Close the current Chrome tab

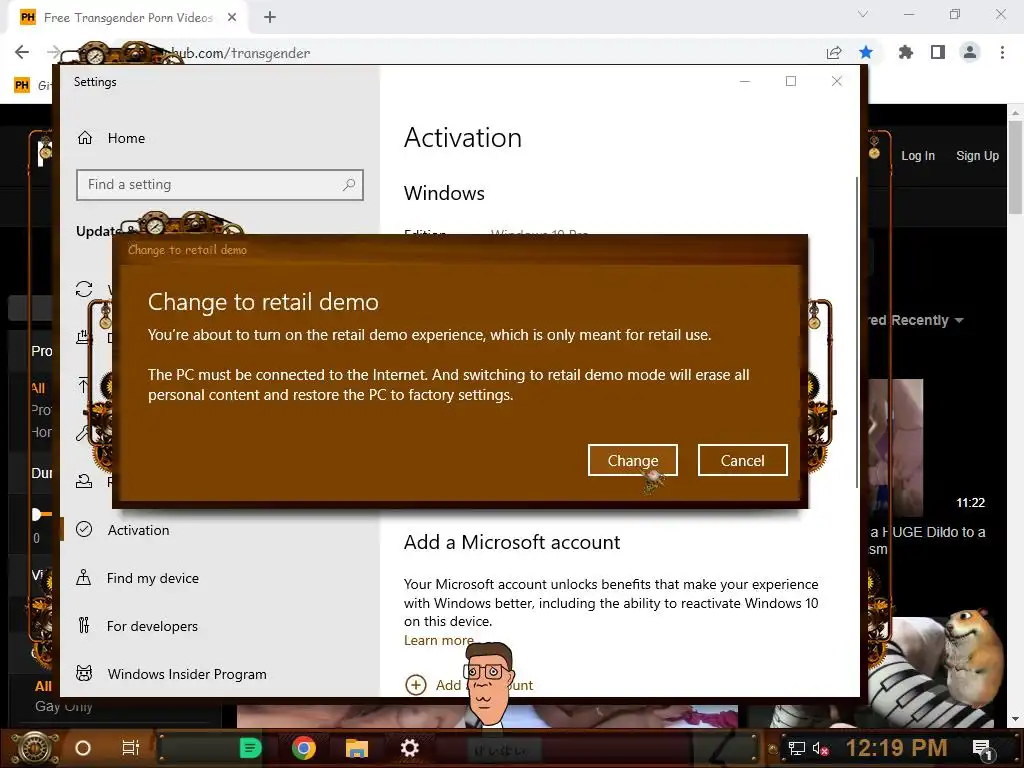[x=232, y=18]
